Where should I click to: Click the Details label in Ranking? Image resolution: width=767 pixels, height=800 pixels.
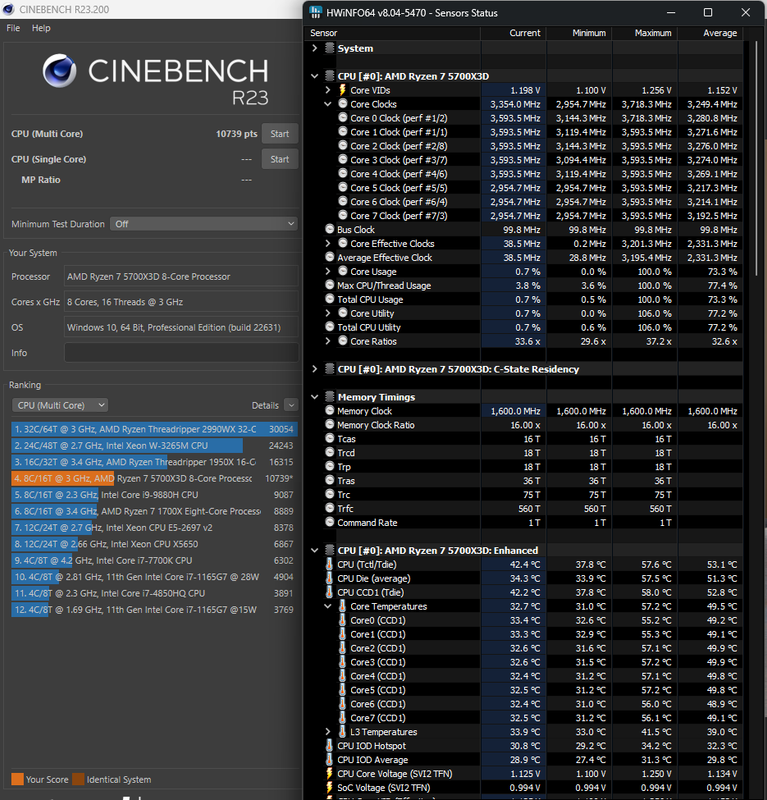265,406
